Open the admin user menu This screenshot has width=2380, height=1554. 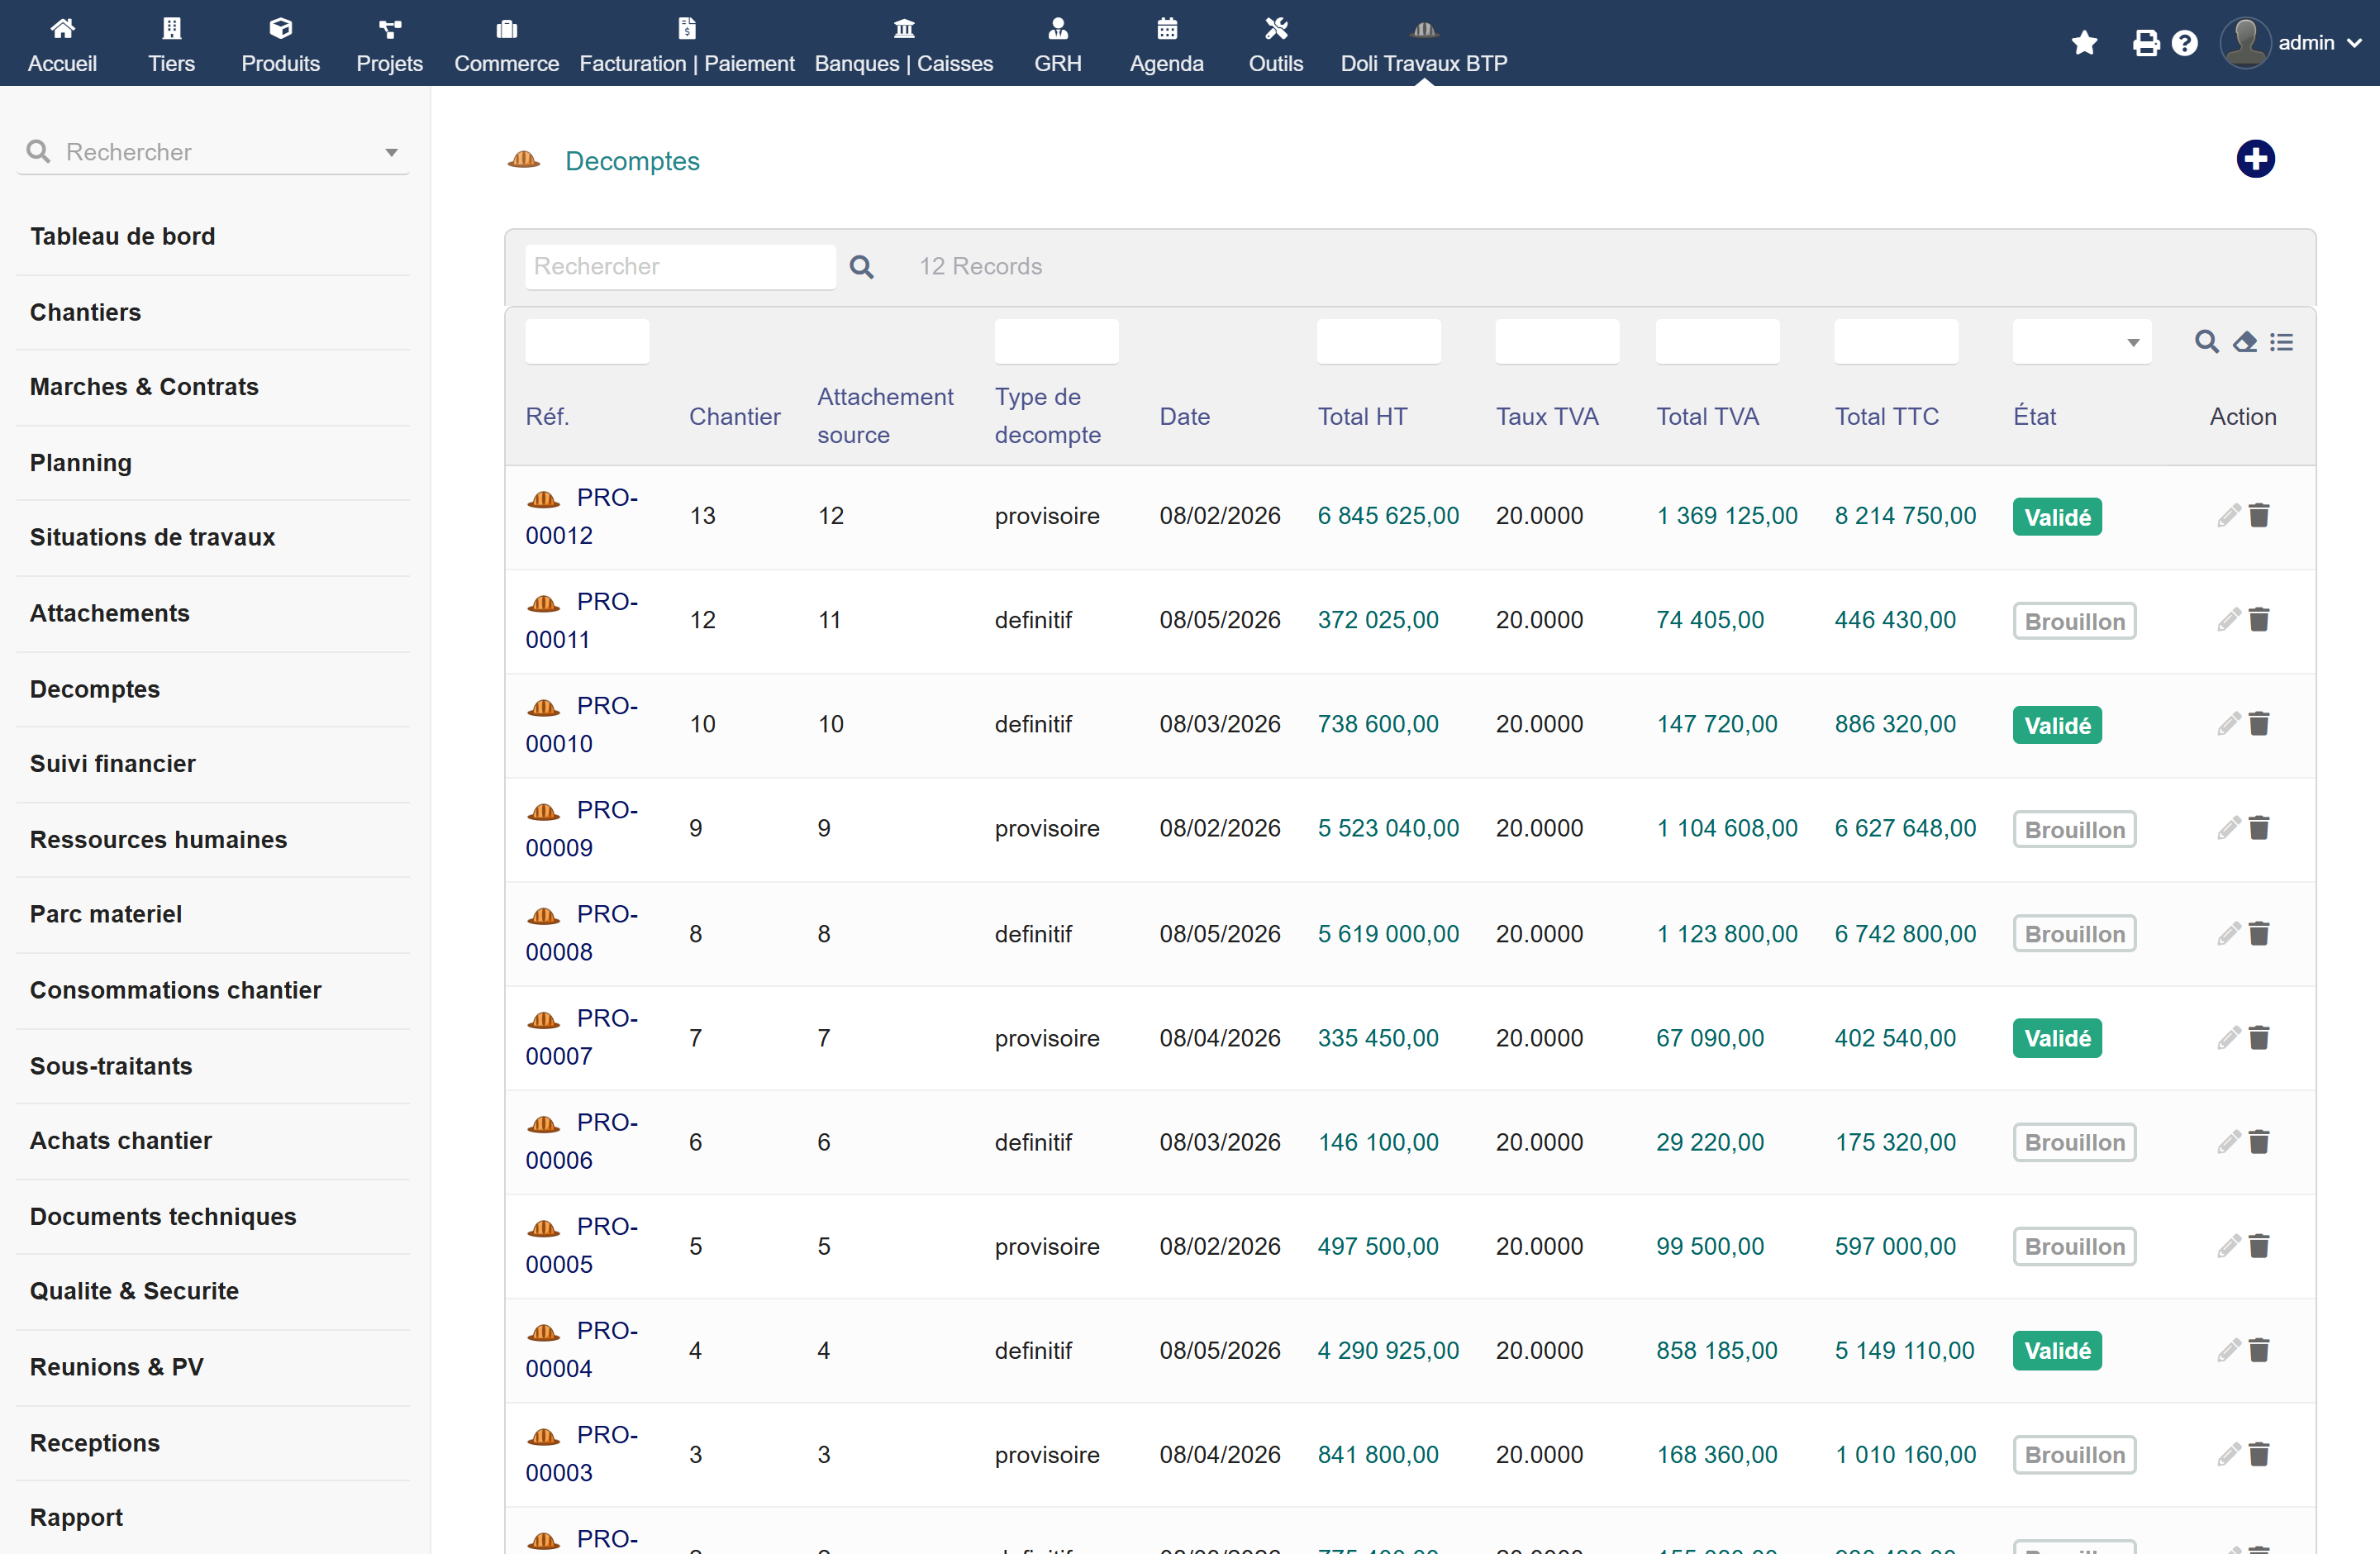click(x=2291, y=43)
